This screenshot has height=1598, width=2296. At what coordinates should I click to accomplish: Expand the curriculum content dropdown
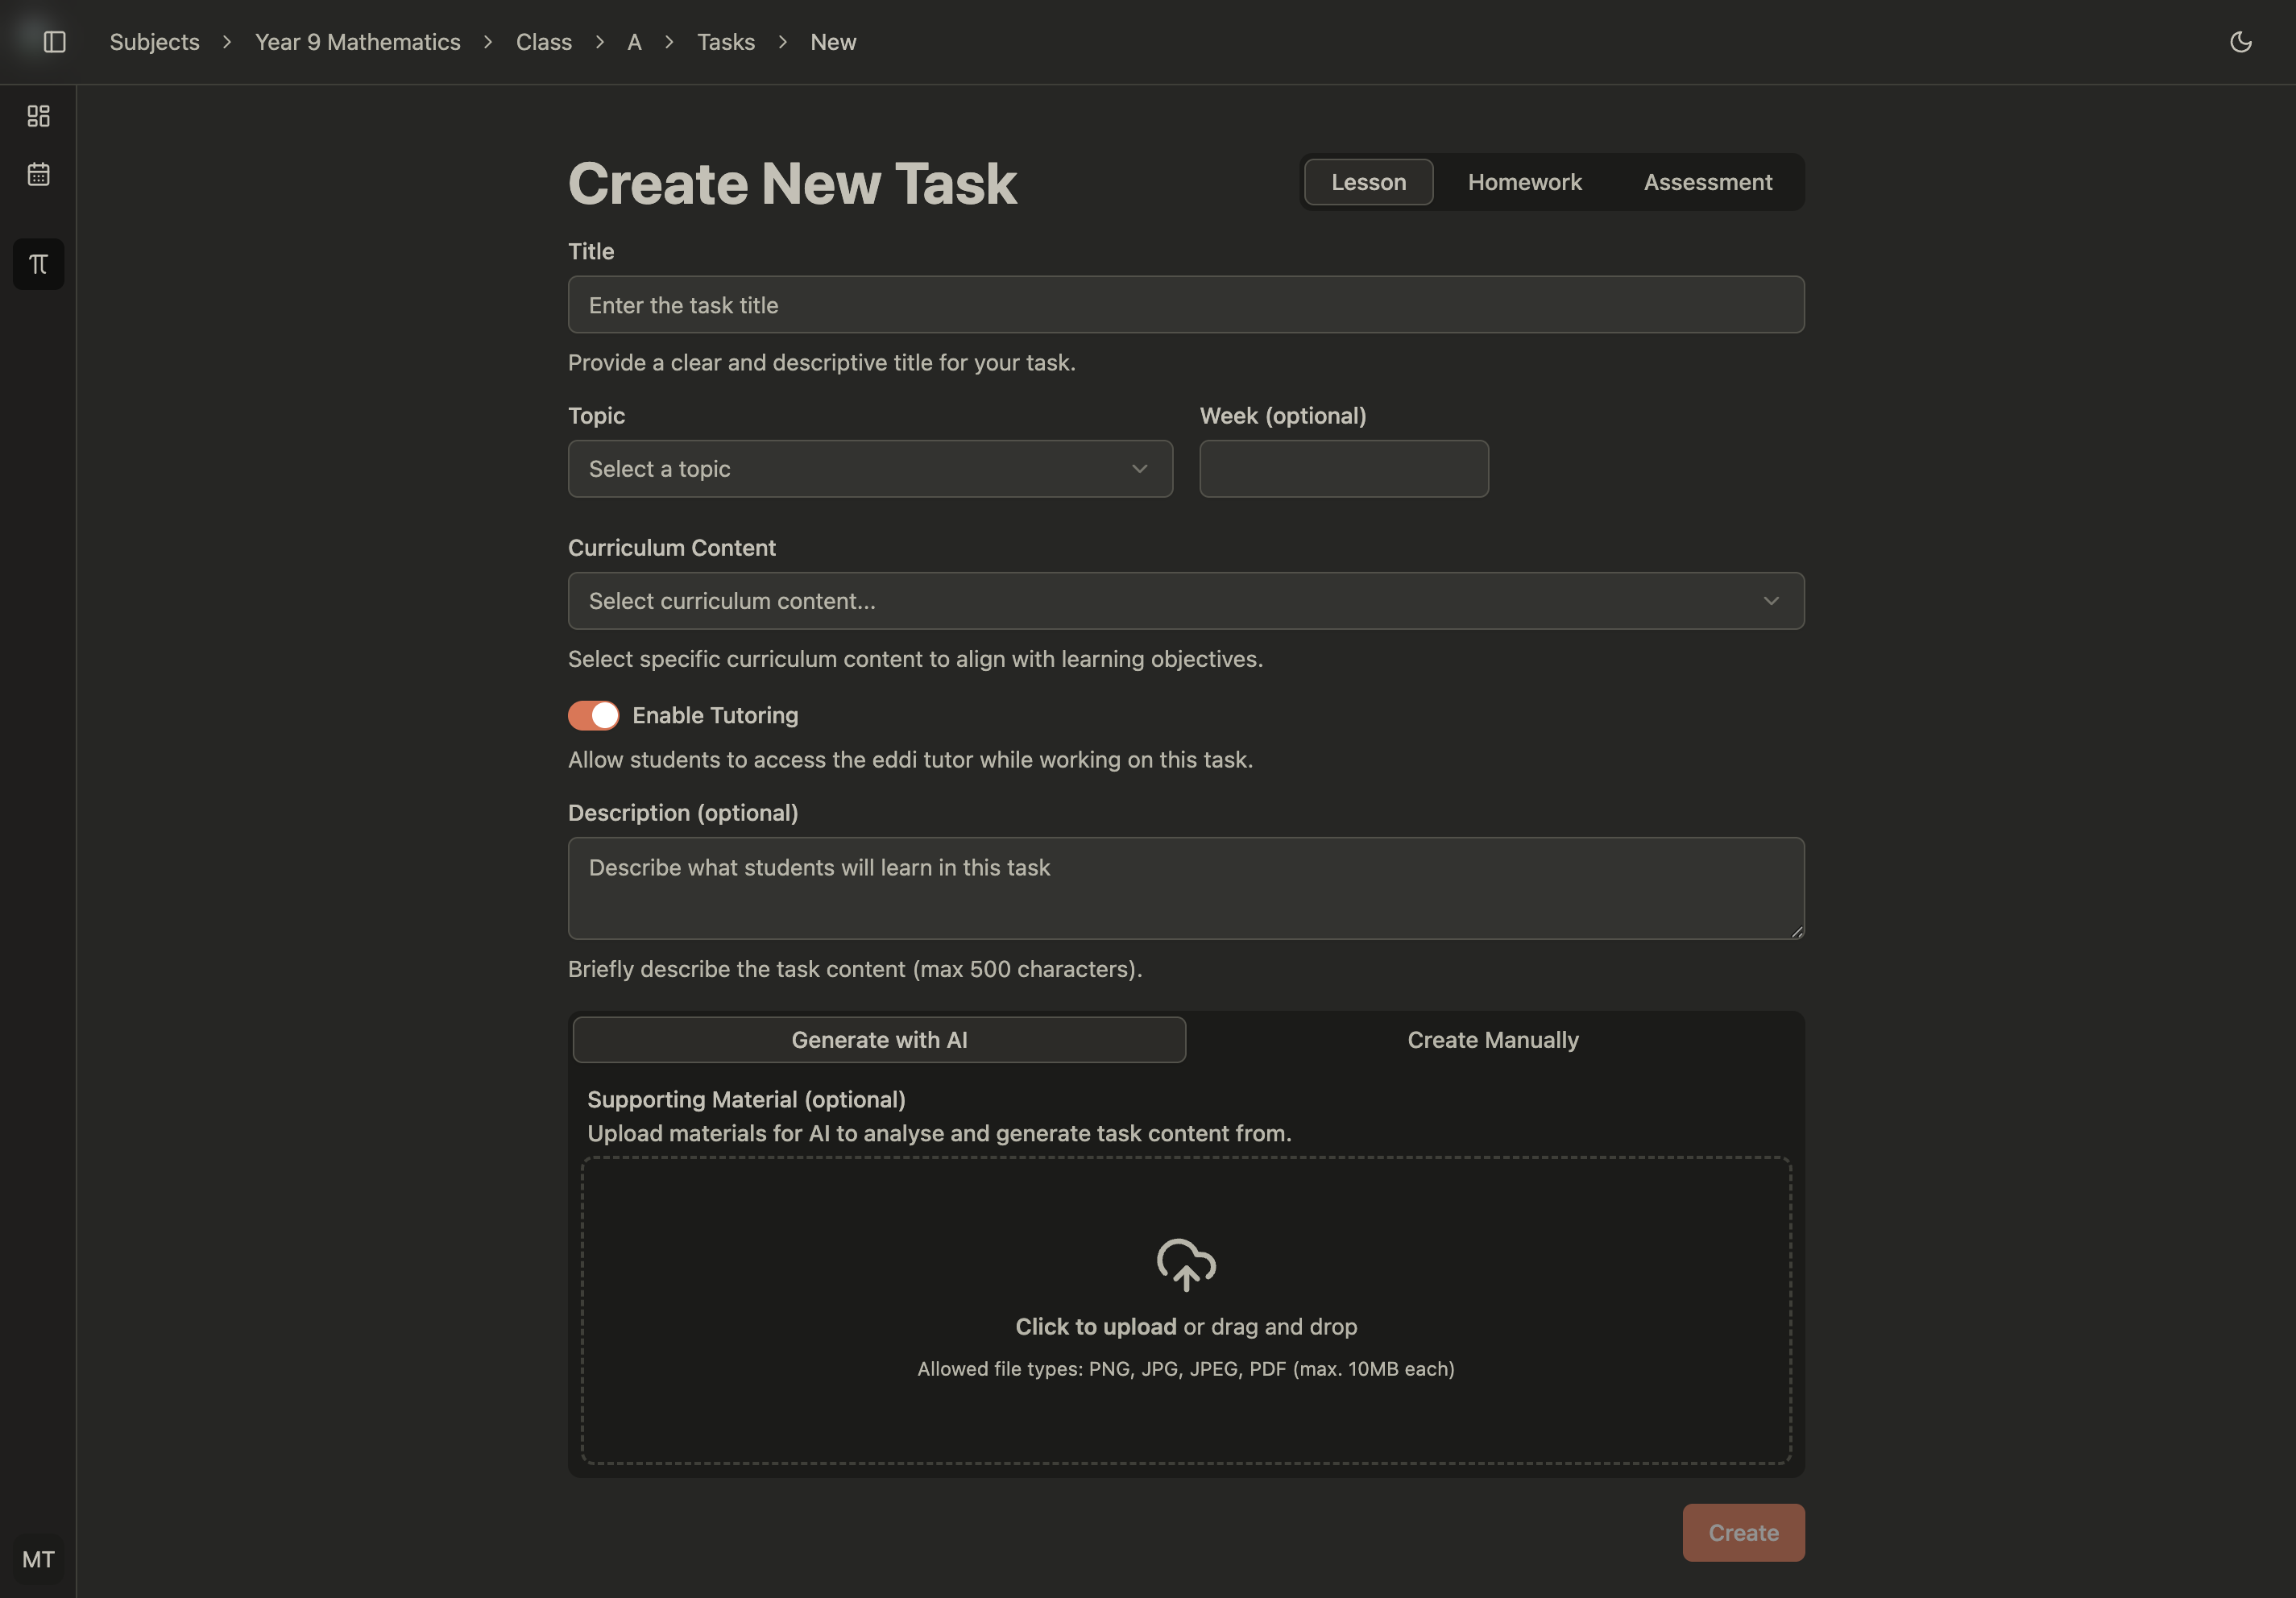[1185, 601]
